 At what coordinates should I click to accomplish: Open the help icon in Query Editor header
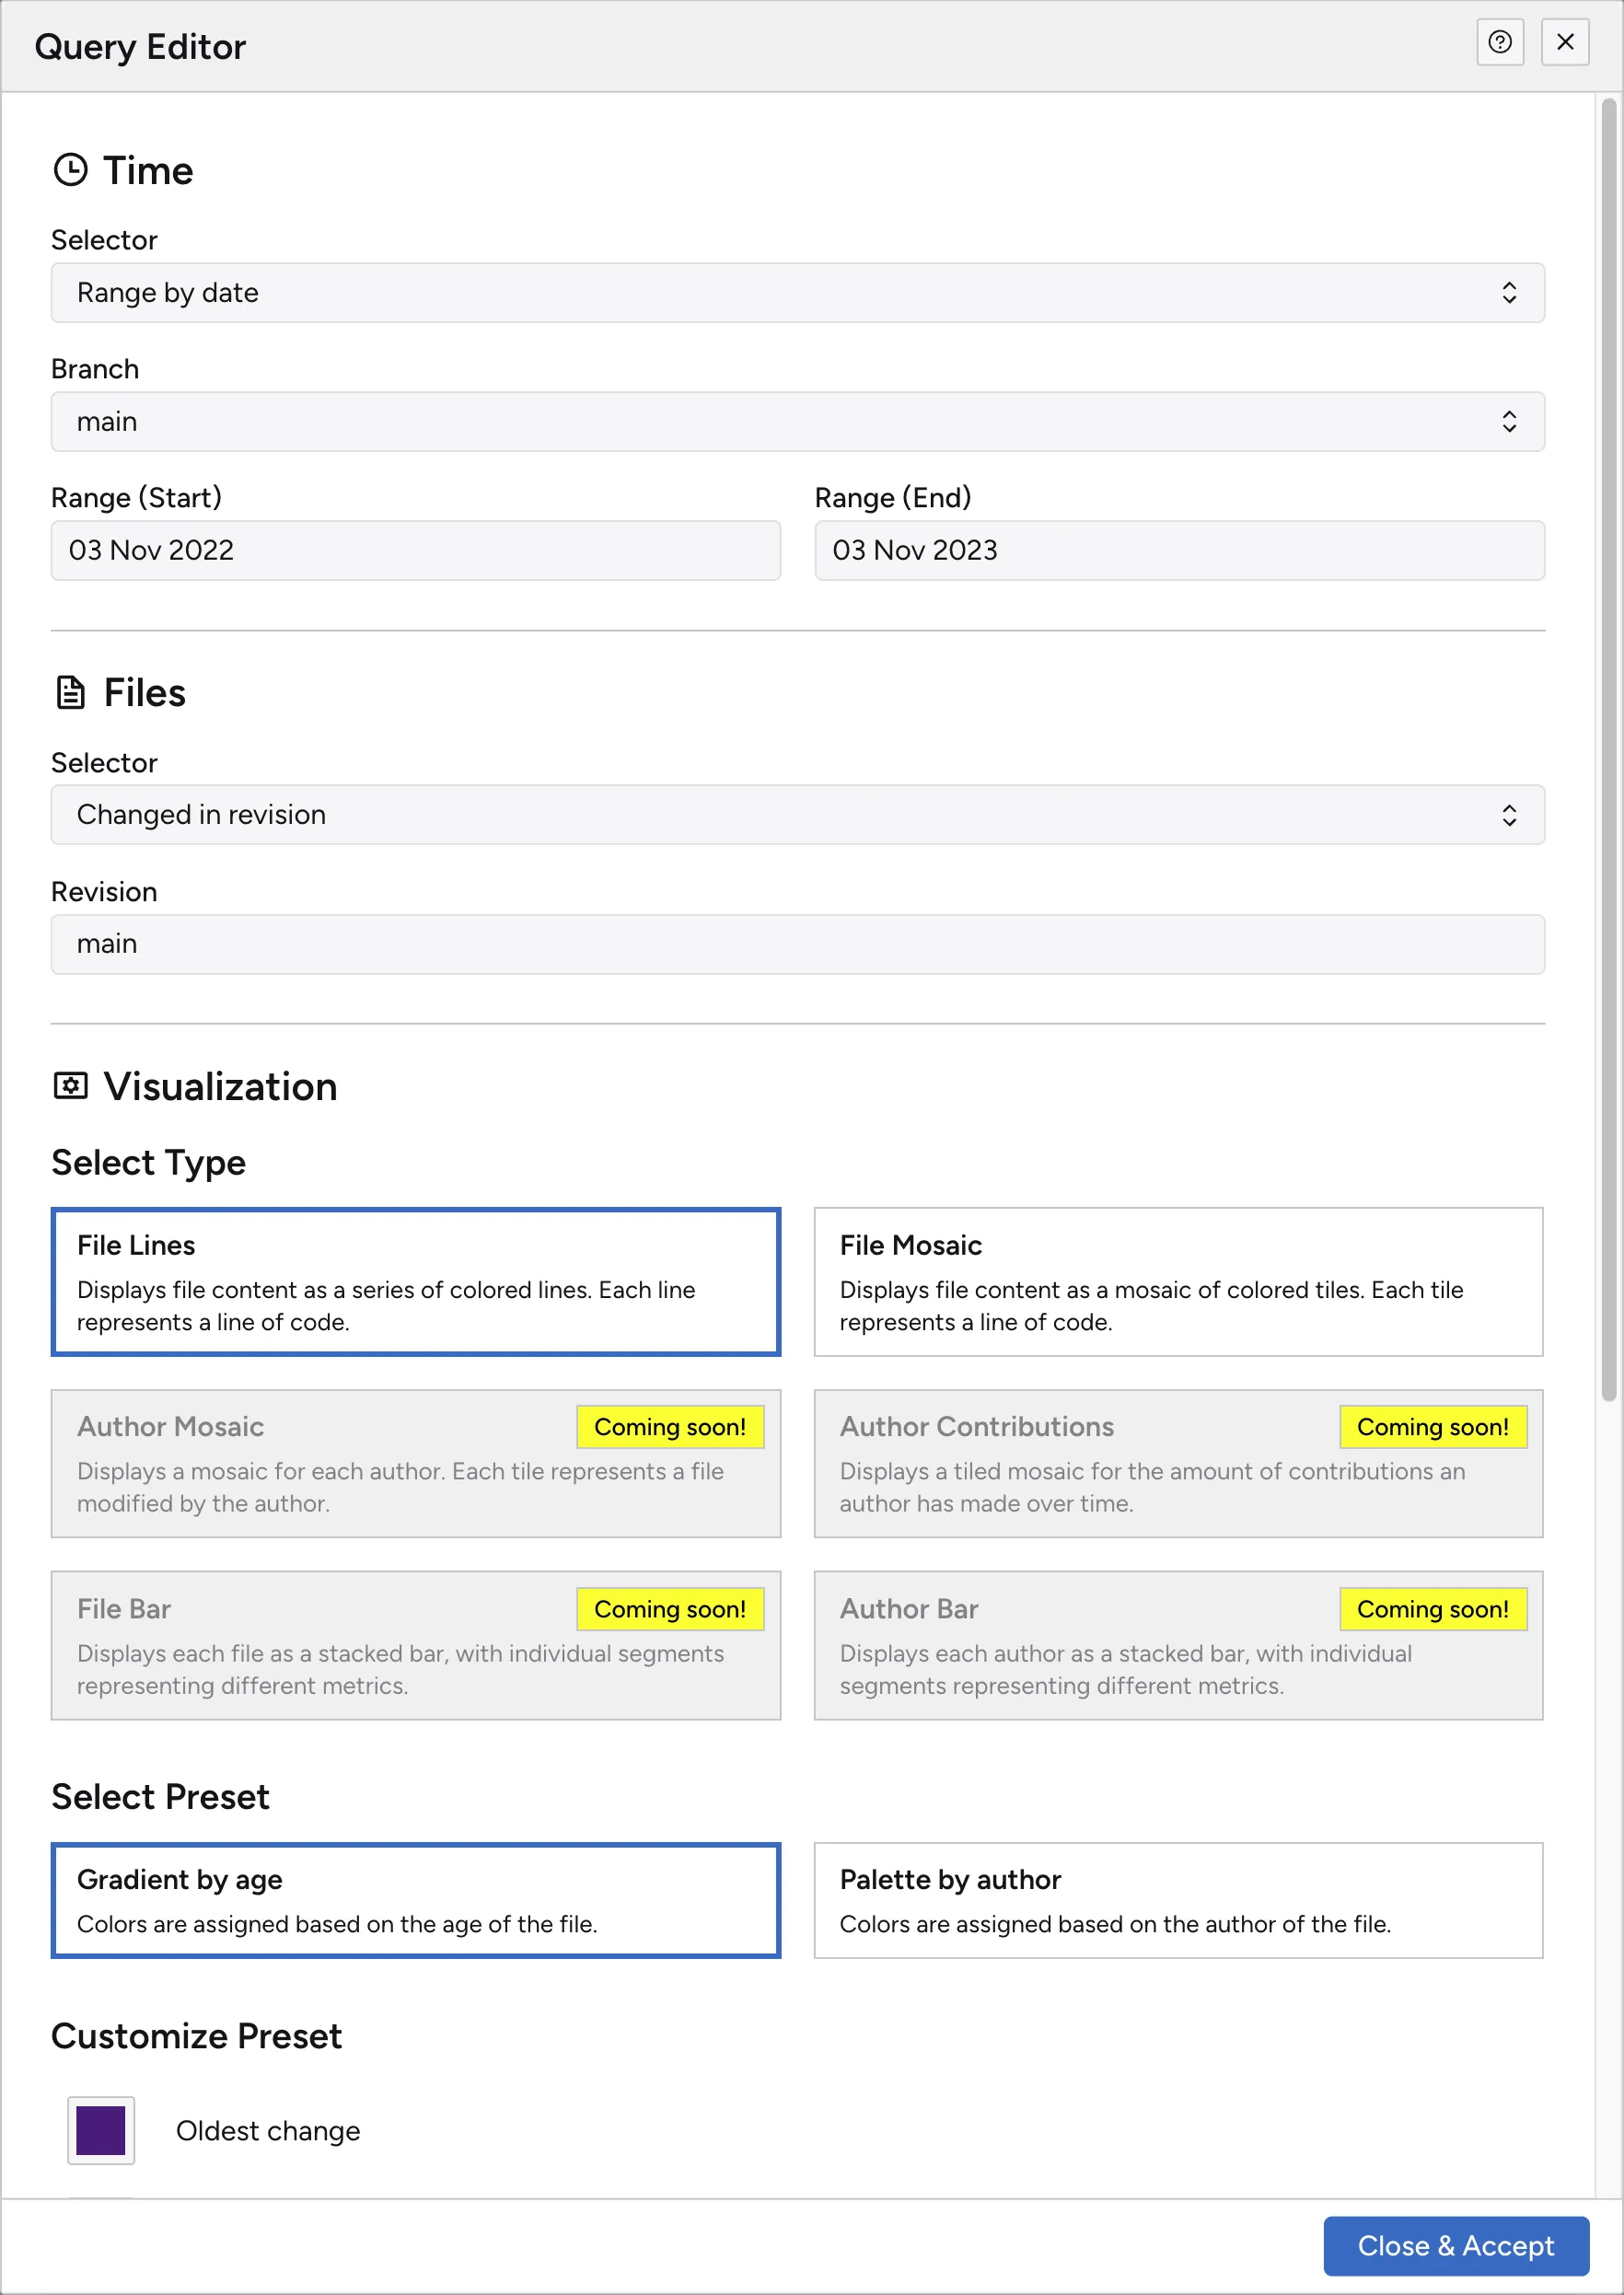tap(1500, 42)
